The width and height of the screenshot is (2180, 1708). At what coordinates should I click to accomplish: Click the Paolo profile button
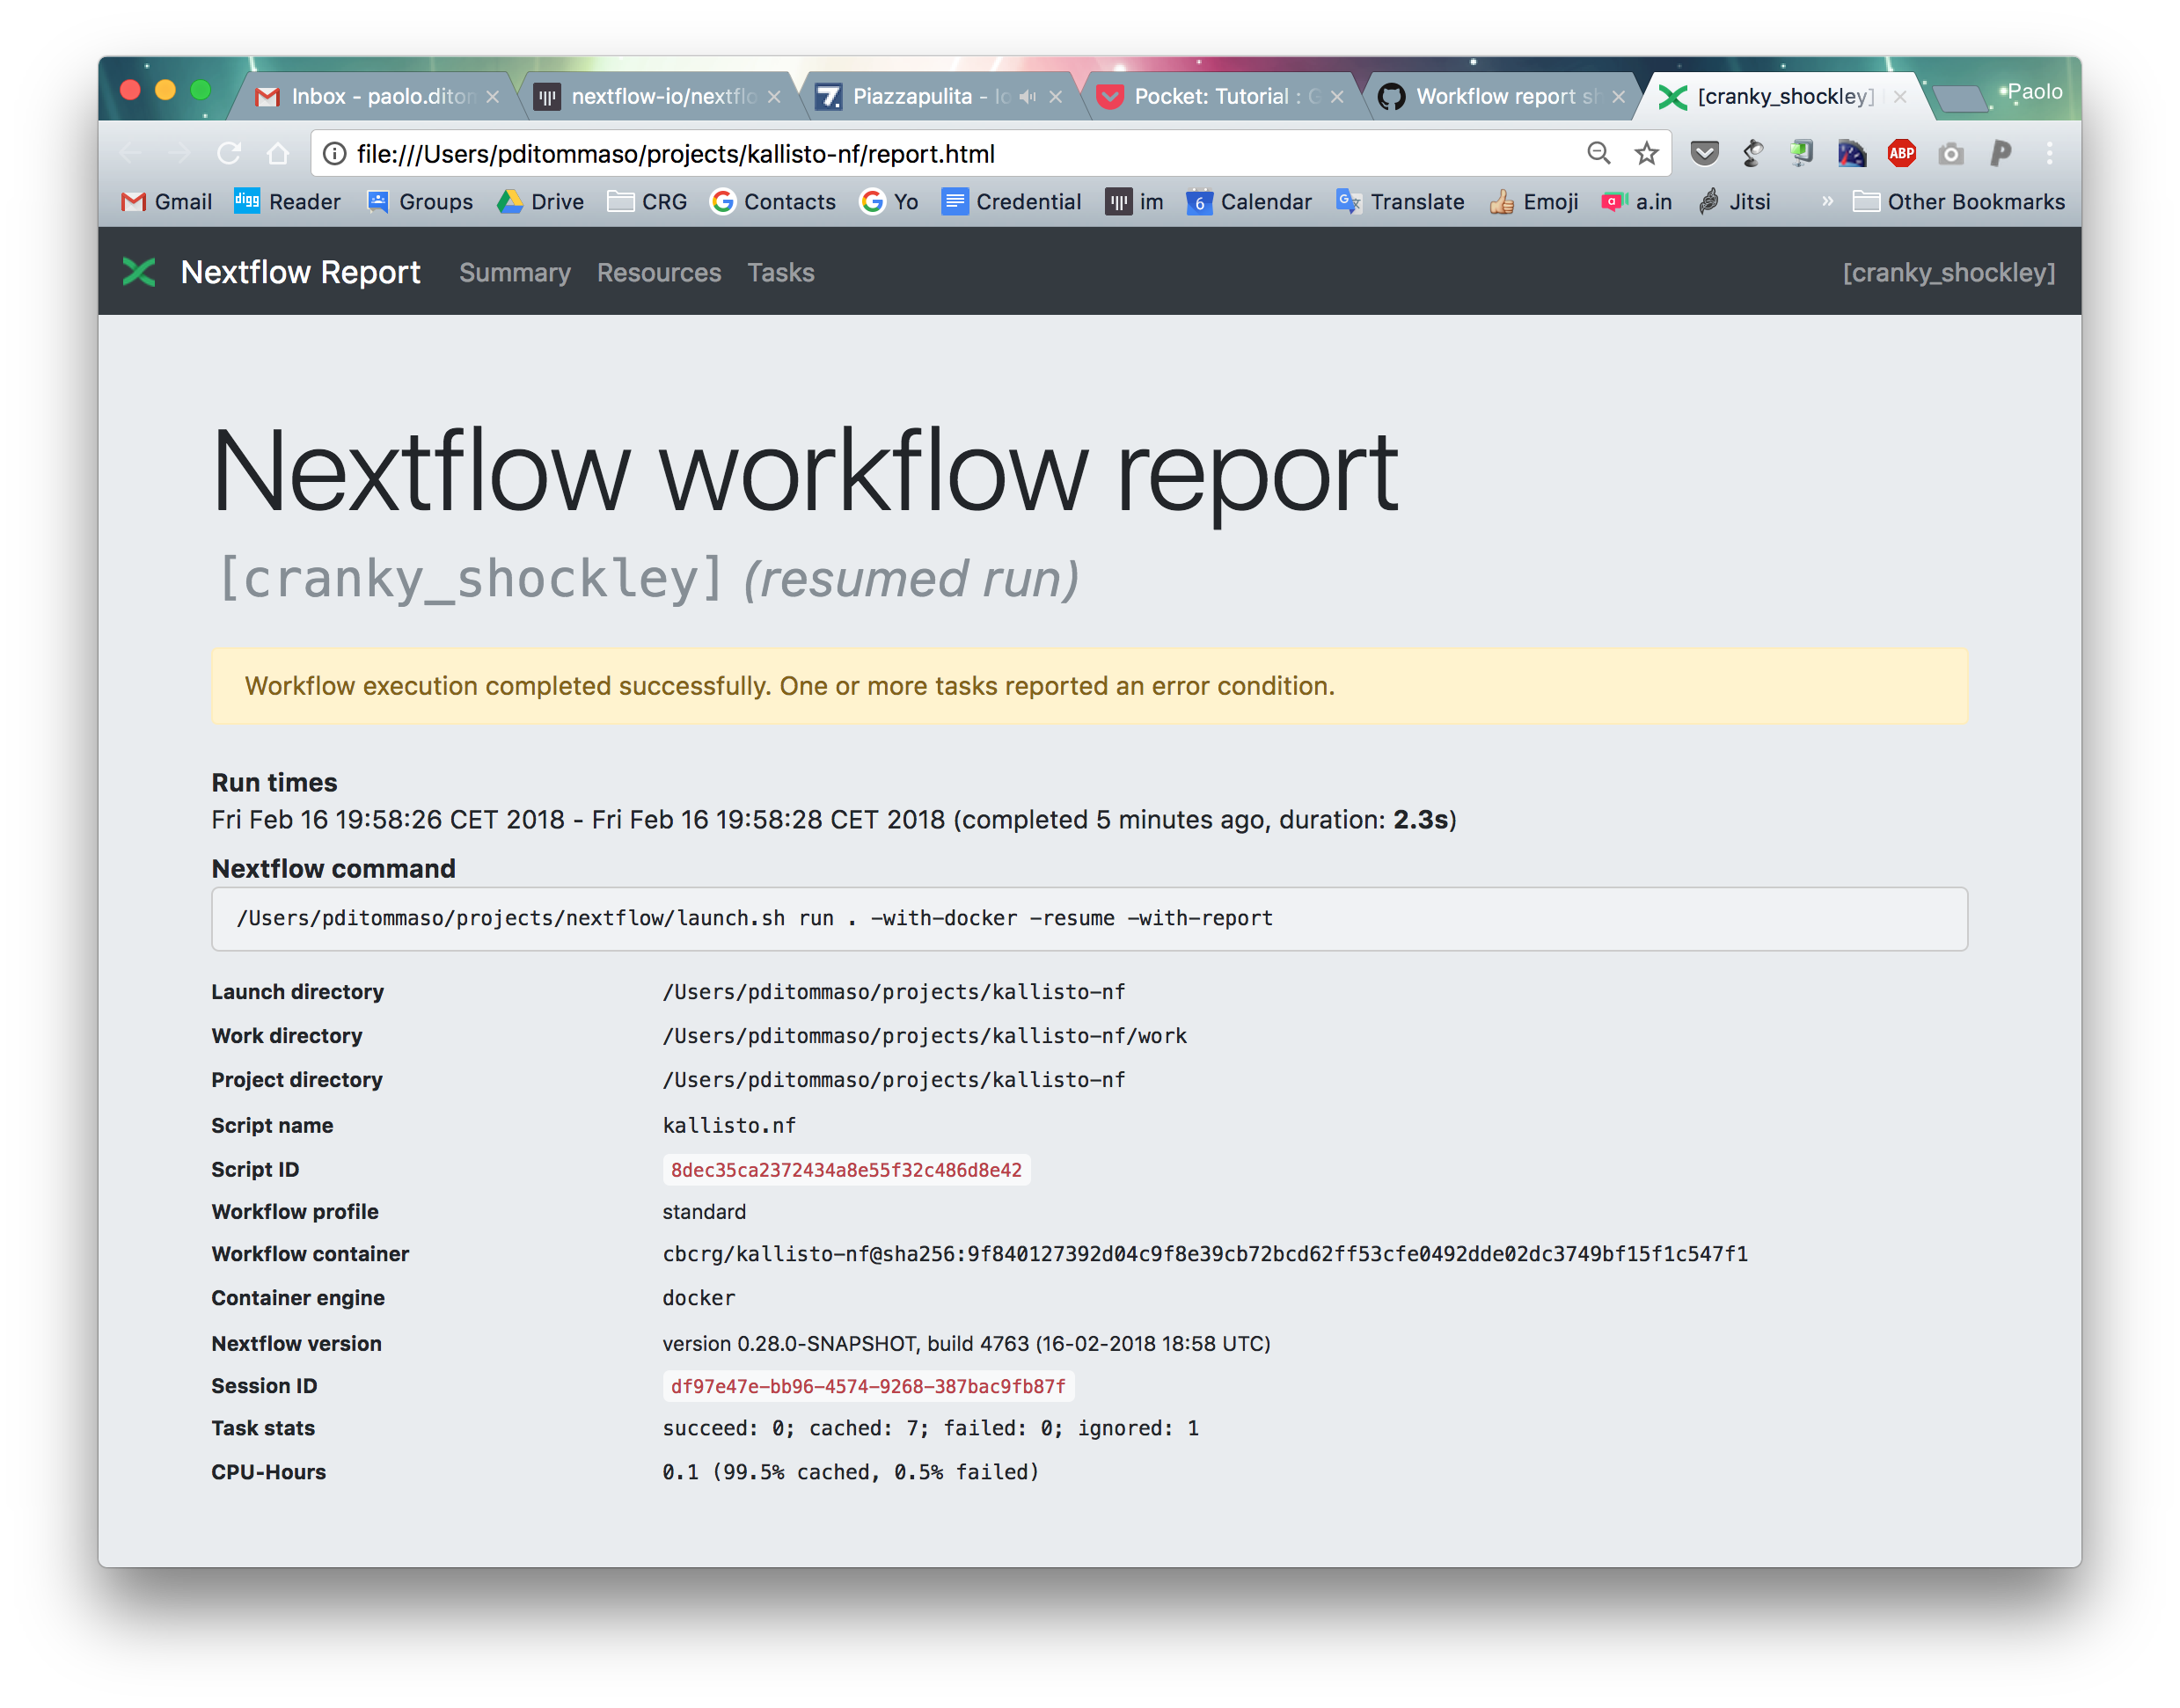tap(2033, 92)
